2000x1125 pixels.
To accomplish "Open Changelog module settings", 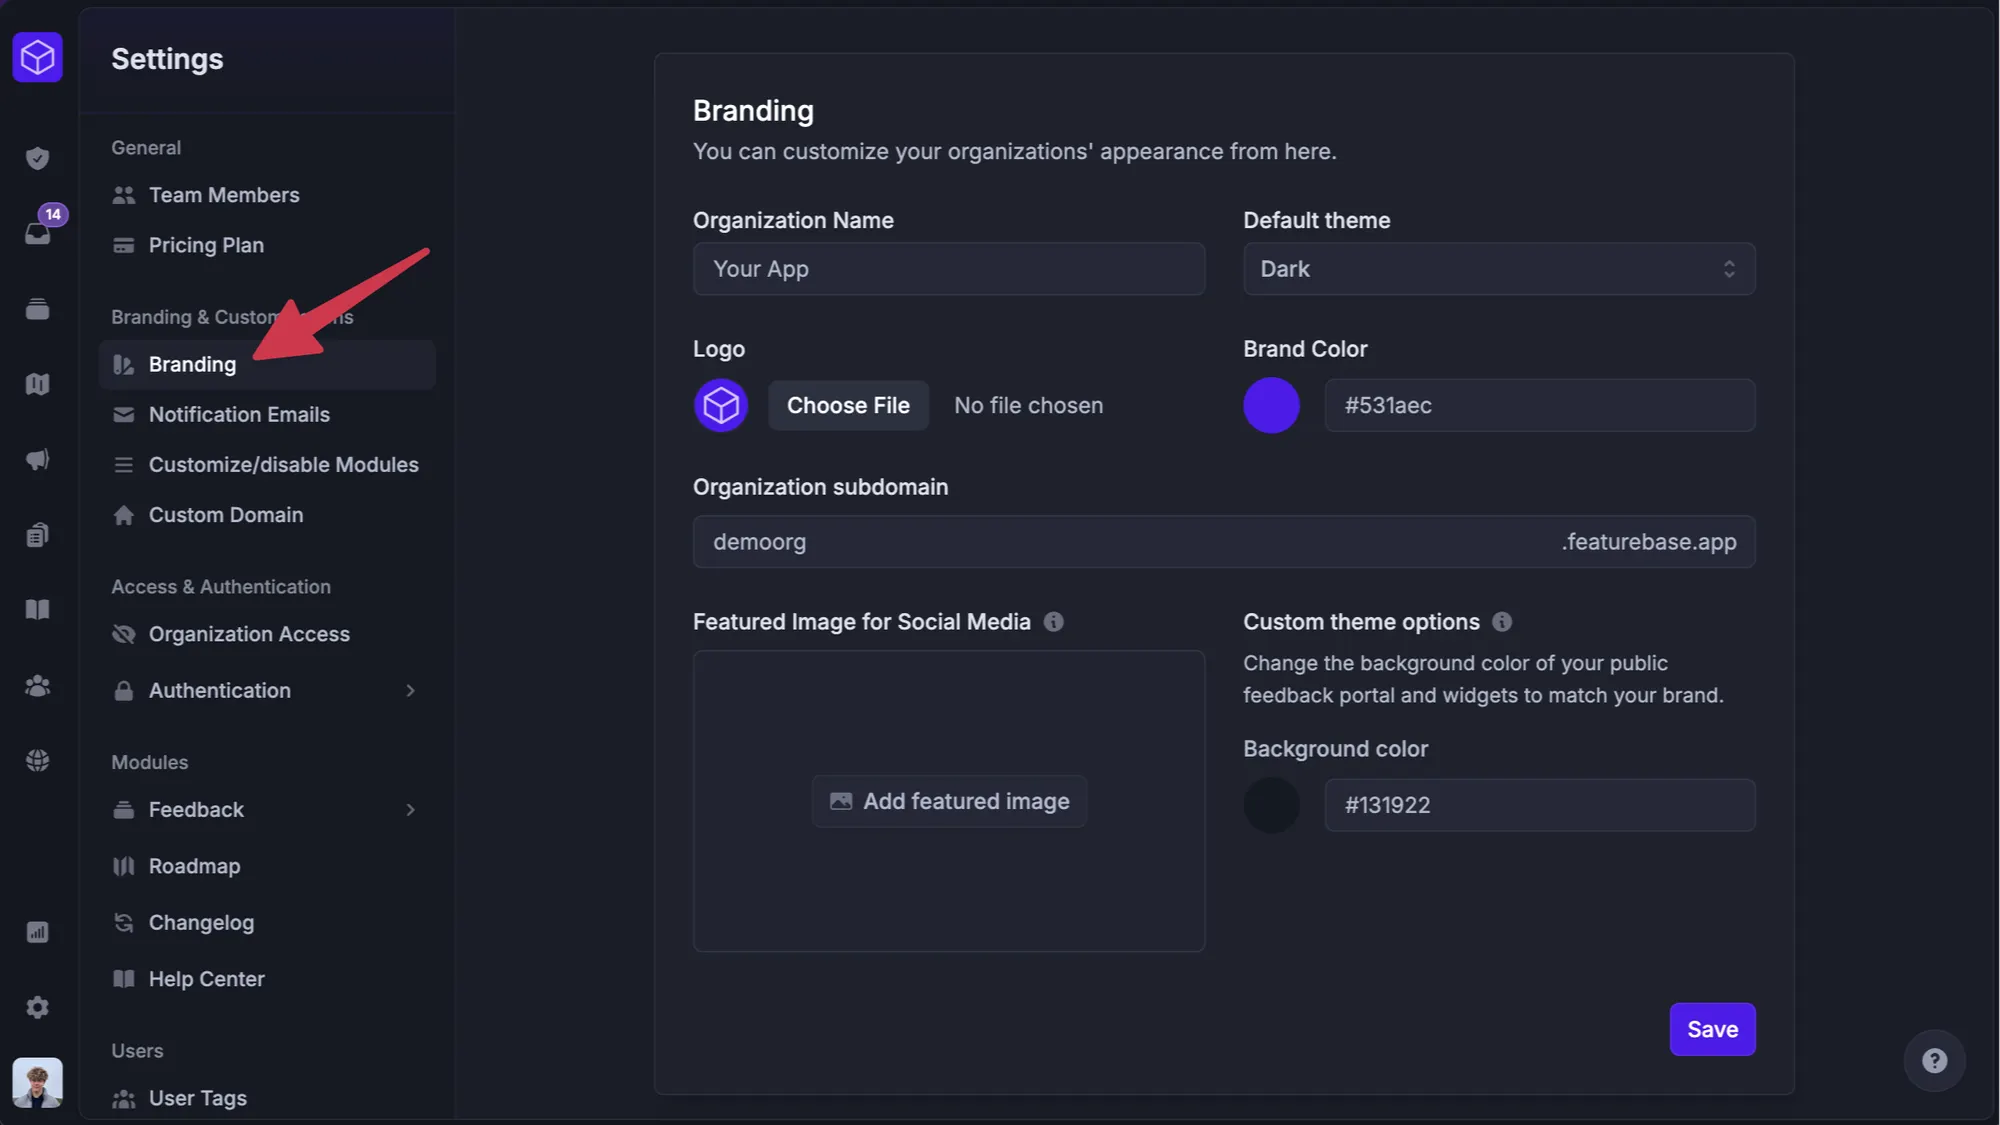I will click(267, 923).
